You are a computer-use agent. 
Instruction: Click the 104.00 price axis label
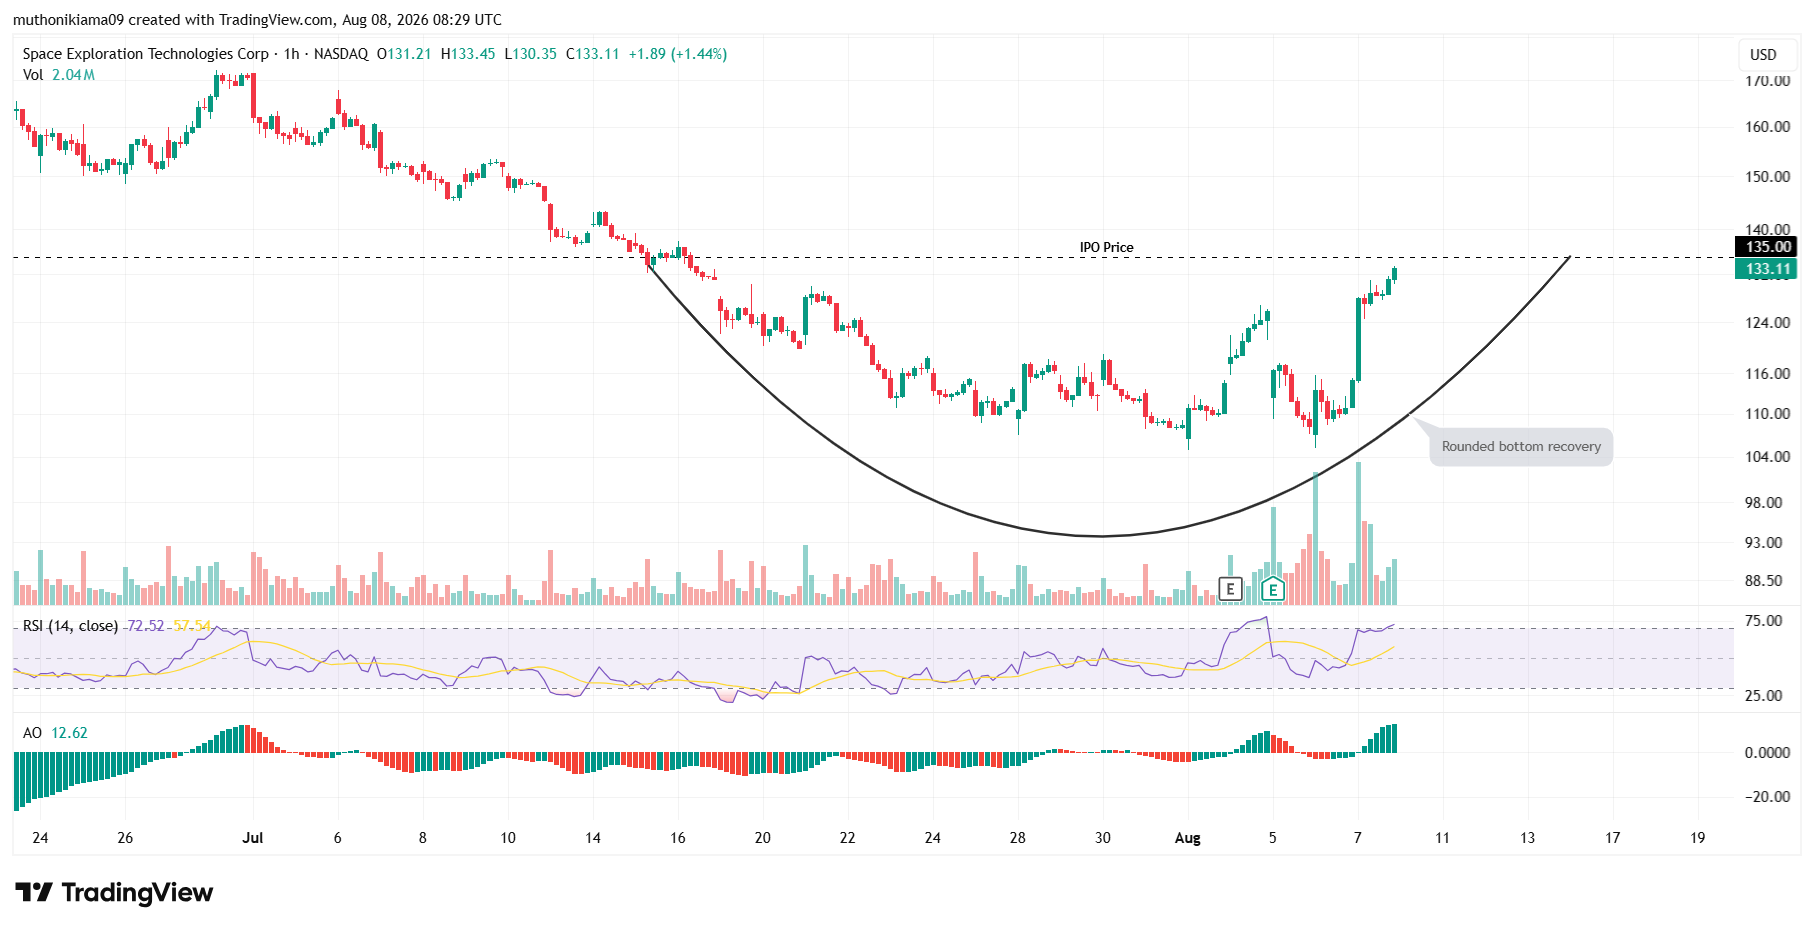(x=1768, y=457)
